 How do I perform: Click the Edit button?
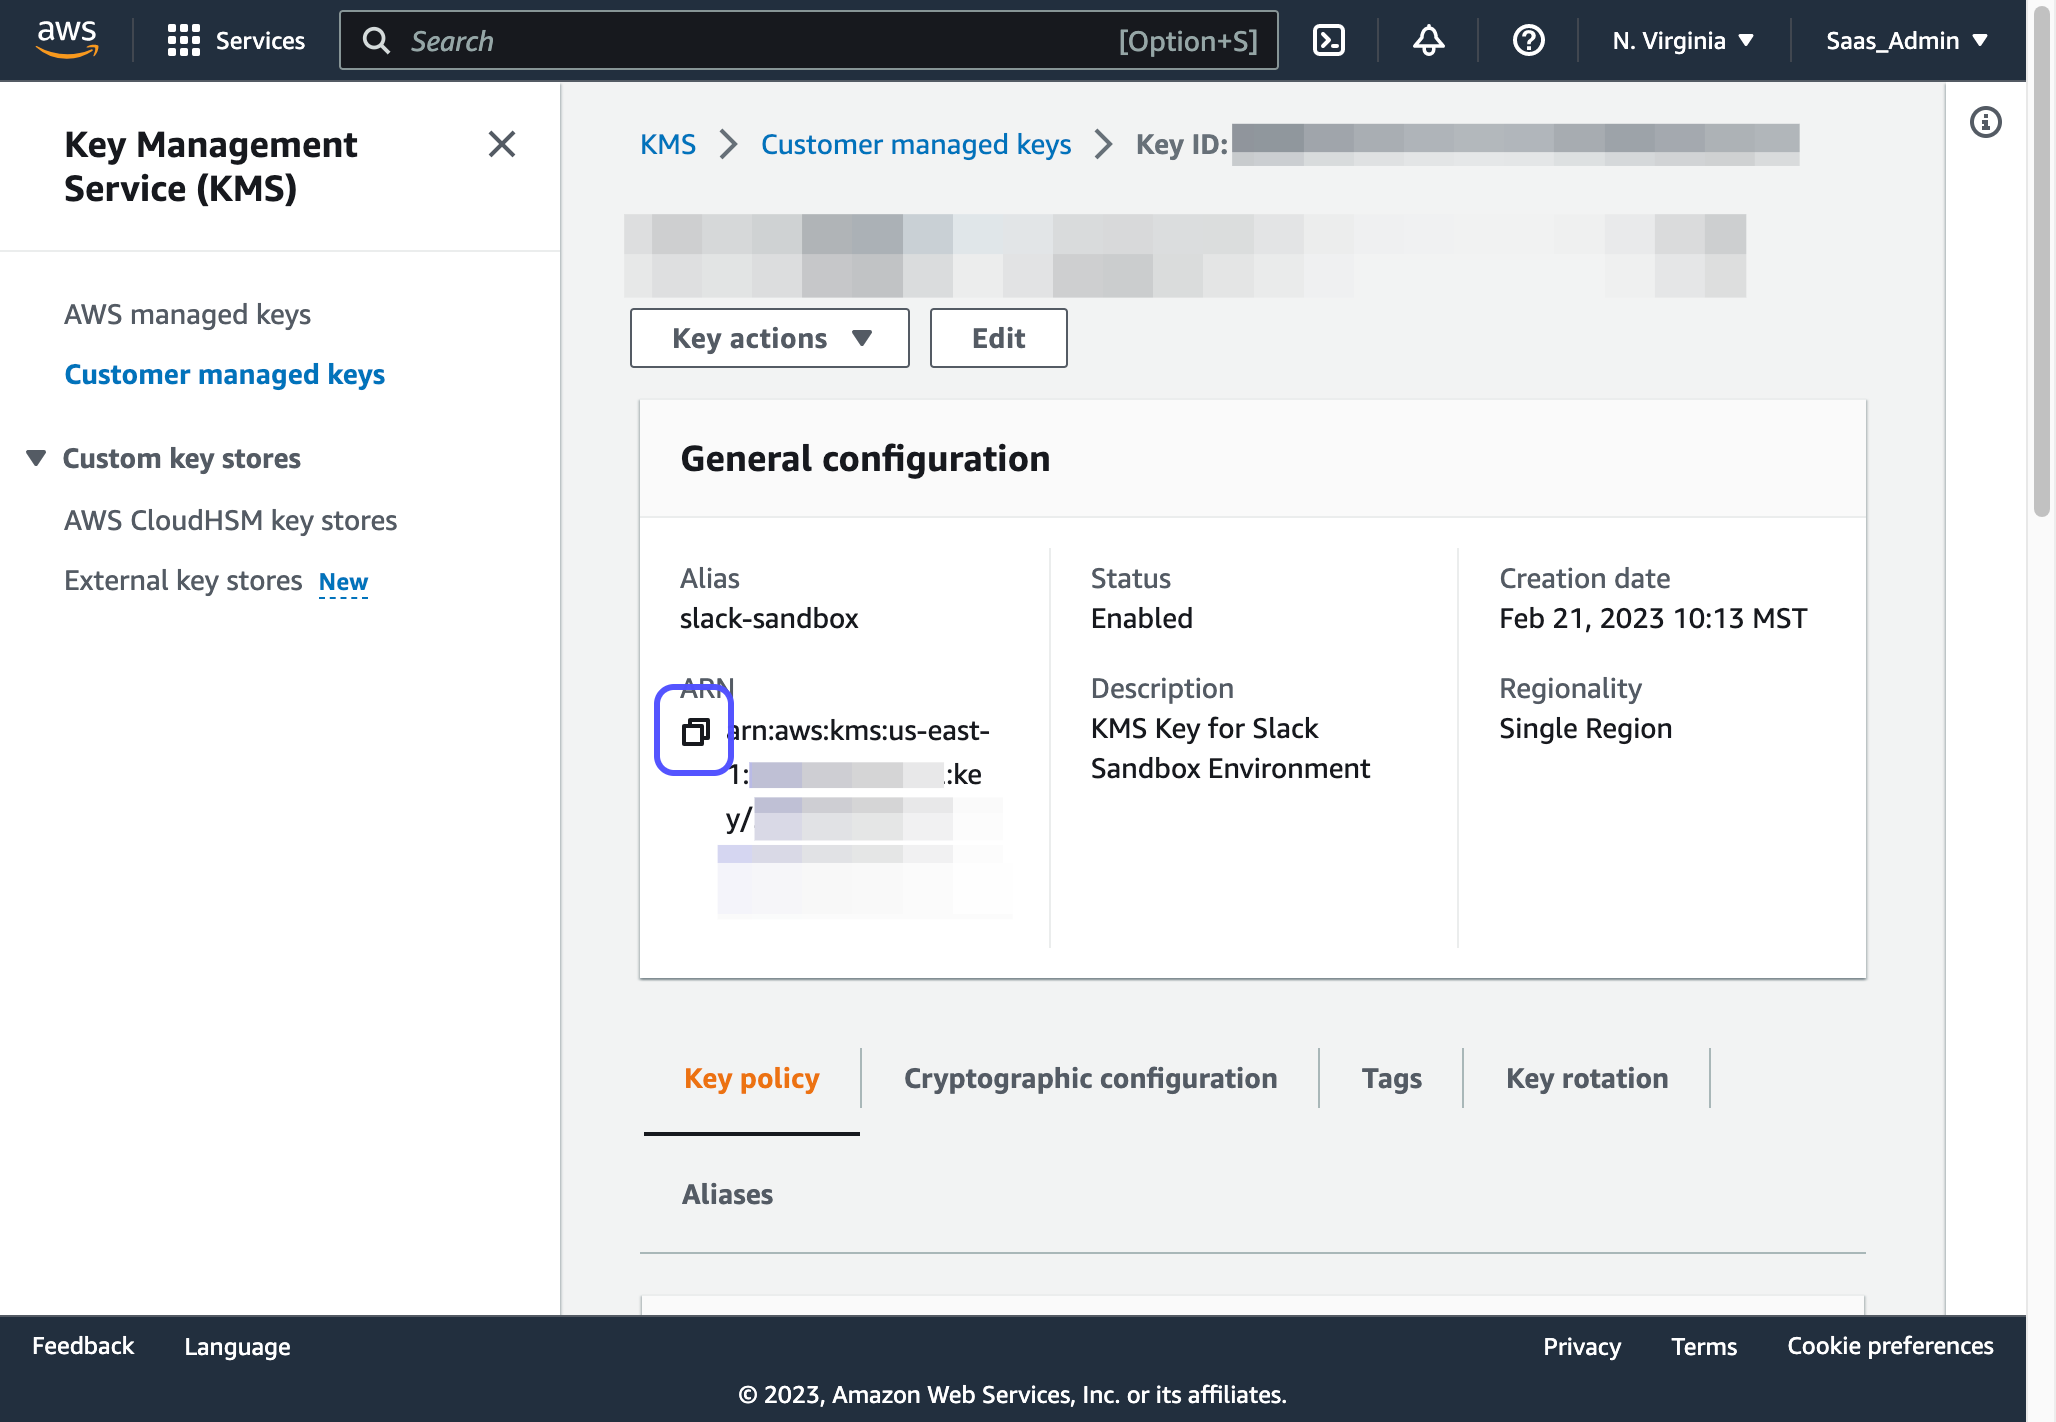998,338
